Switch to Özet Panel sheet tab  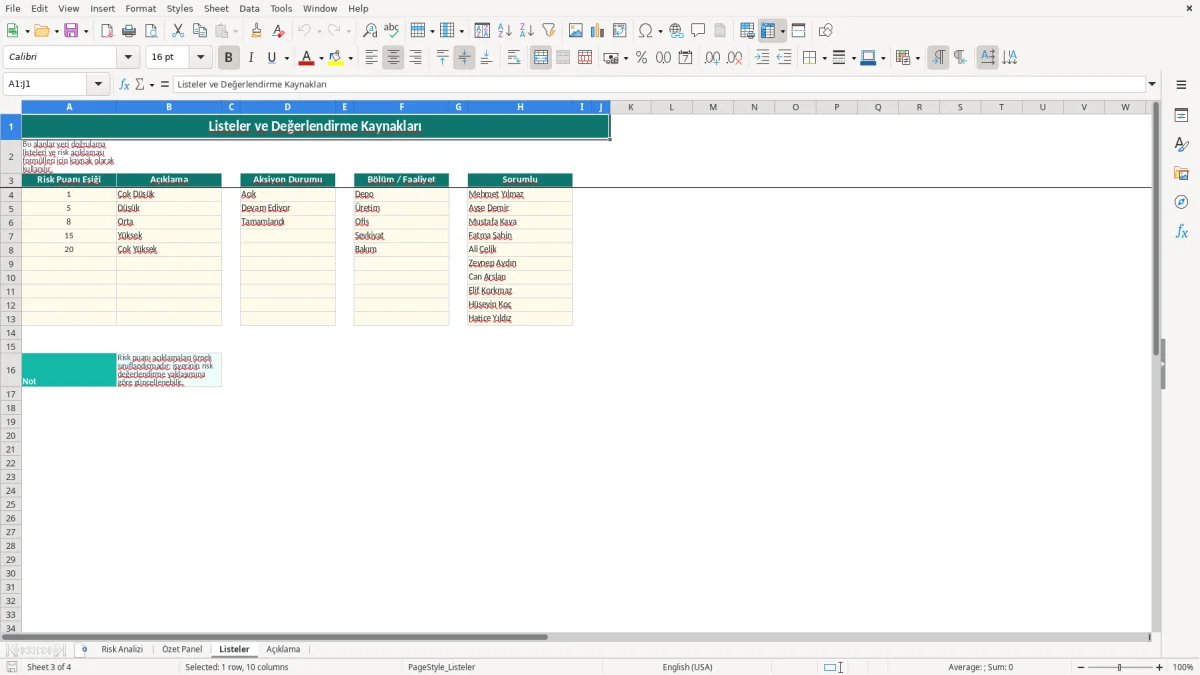pyautogui.click(x=182, y=649)
